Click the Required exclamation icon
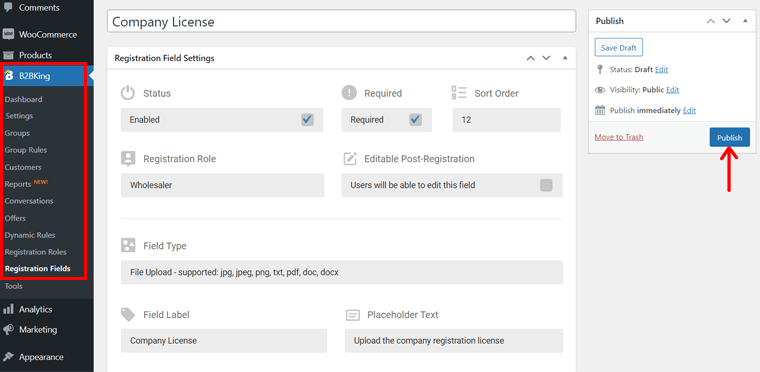 pyautogui.click(x=349, y=93)
